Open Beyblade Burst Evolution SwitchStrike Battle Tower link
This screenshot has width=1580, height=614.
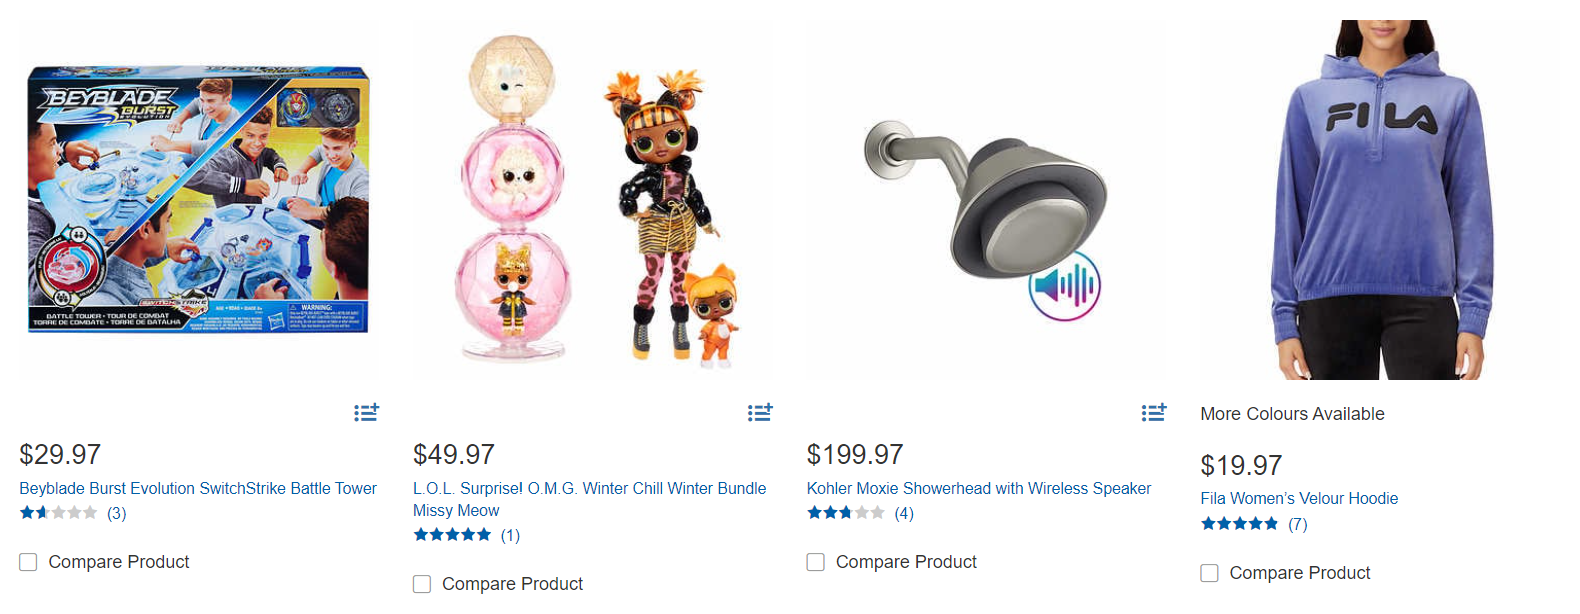[198, 488]
